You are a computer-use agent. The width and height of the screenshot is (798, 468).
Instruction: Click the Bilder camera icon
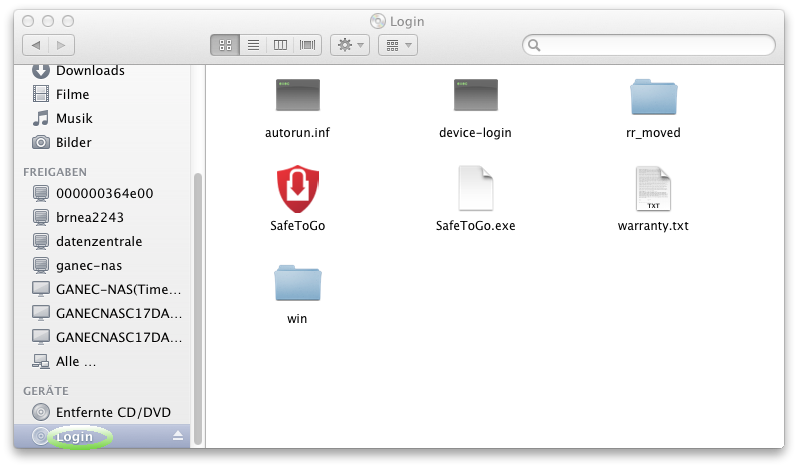[41, 142]
